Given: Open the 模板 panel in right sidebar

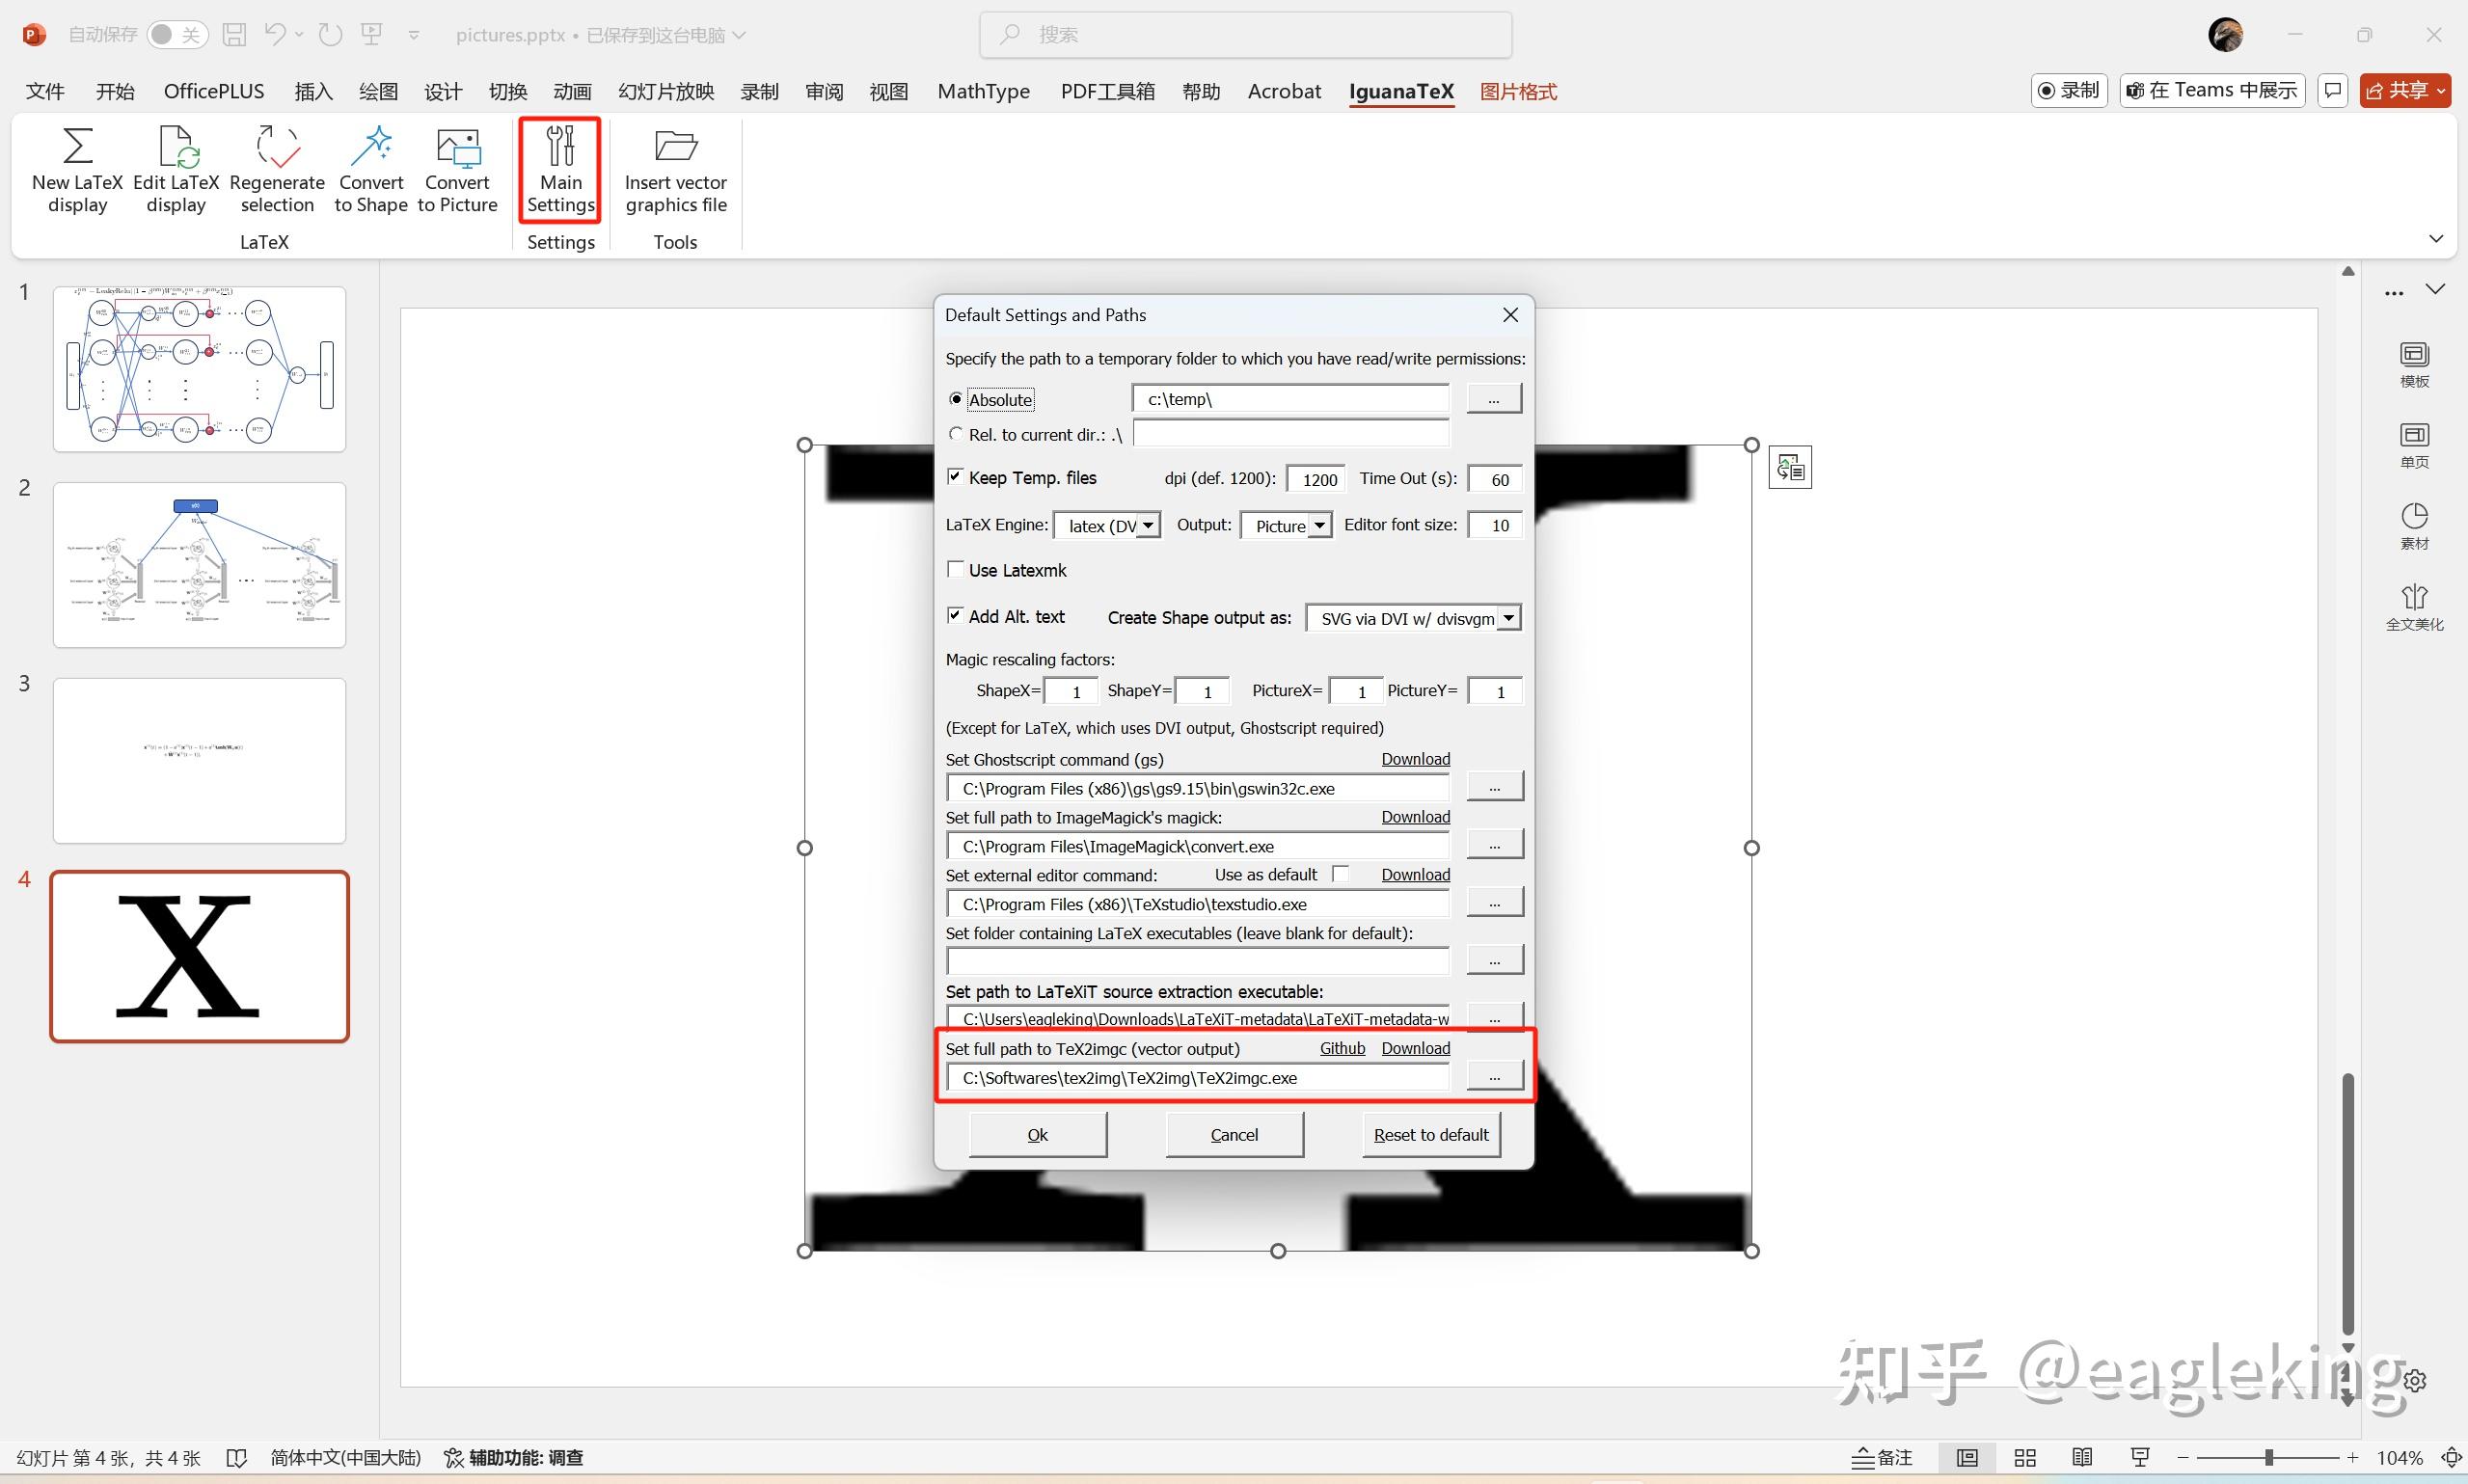Looking at the screenshot, I should point(2415,363).
